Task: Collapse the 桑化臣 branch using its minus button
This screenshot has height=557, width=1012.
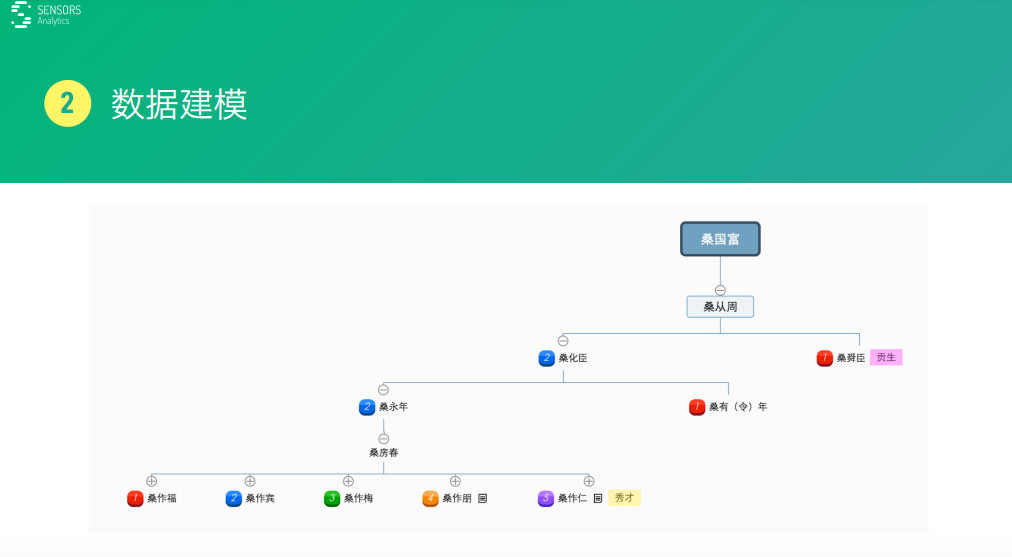Action: point(563,341)
